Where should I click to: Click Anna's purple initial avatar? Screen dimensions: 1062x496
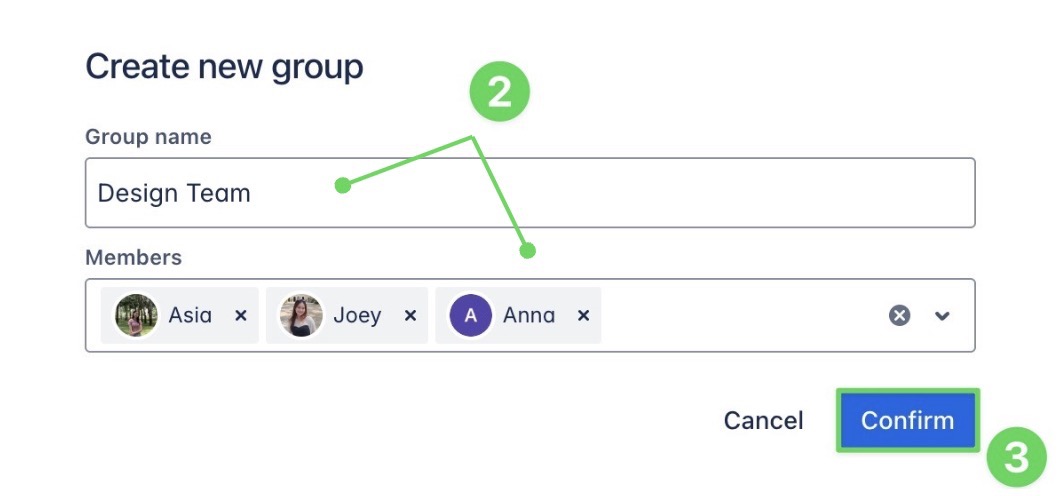coord(471,316)
